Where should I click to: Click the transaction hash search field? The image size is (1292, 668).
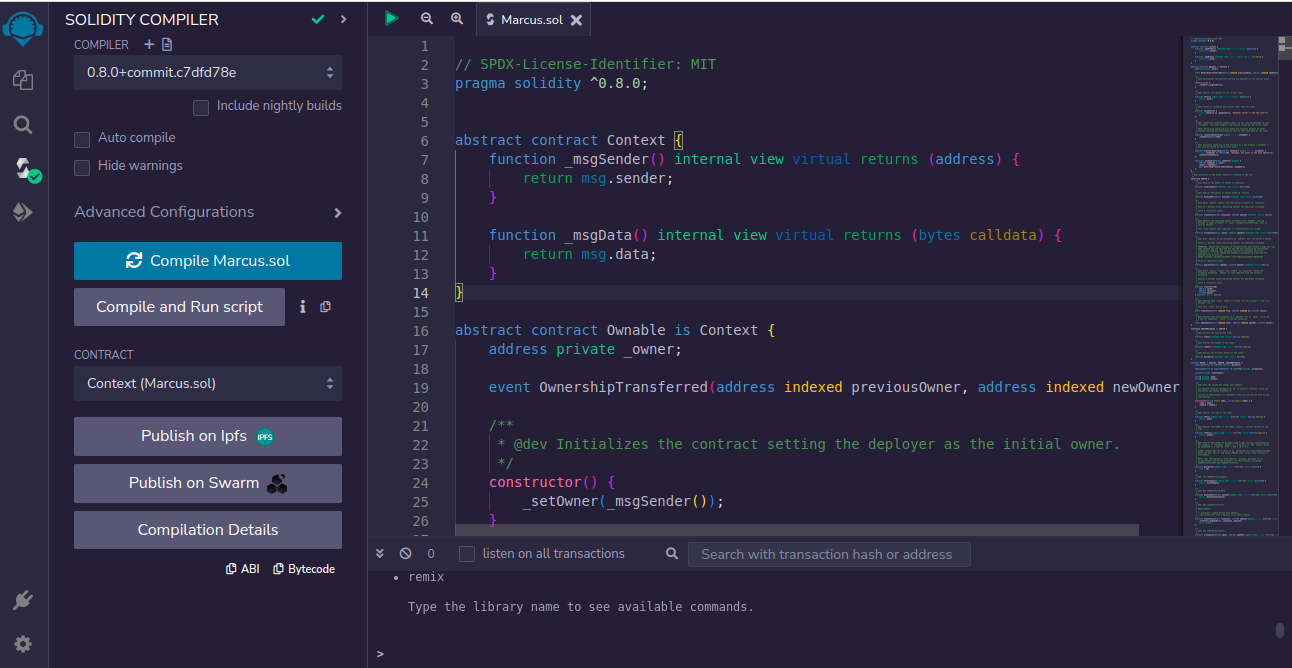click(829, 554)
